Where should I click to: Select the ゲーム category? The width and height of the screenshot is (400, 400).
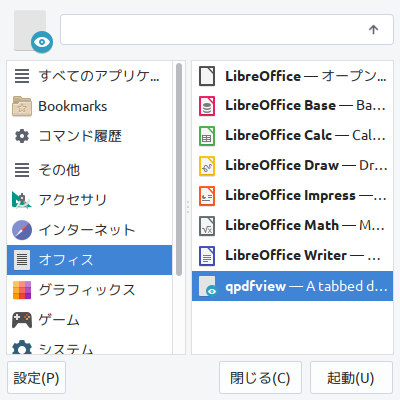pyautogui.click(x=89, y=320)
